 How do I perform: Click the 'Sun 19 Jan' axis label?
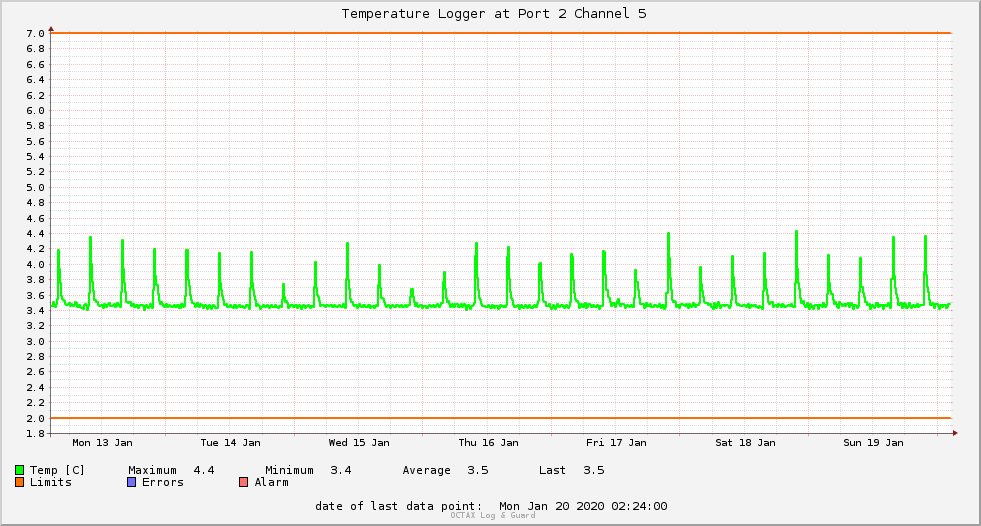pos(873,443)
